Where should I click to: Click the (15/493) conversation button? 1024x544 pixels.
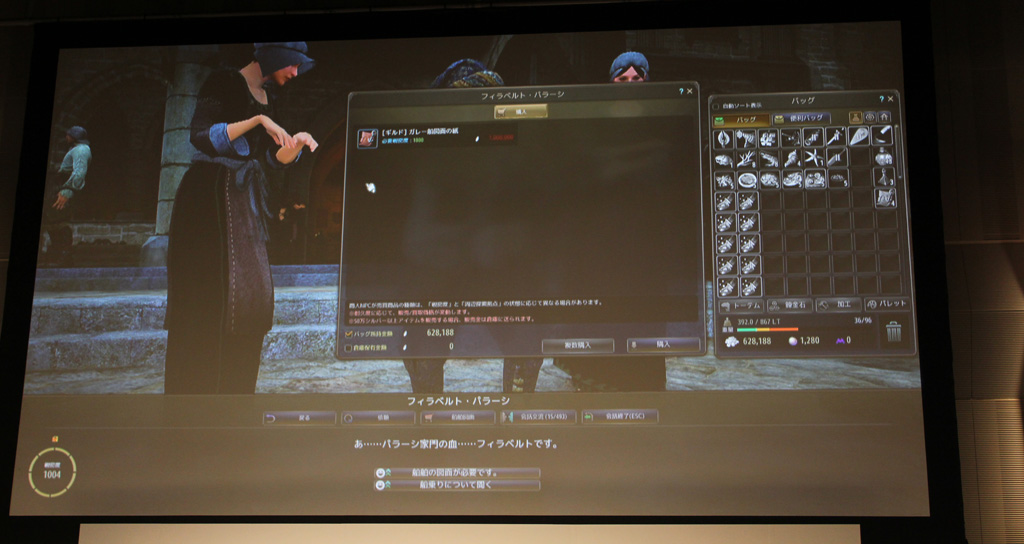(x=537, y=417)
